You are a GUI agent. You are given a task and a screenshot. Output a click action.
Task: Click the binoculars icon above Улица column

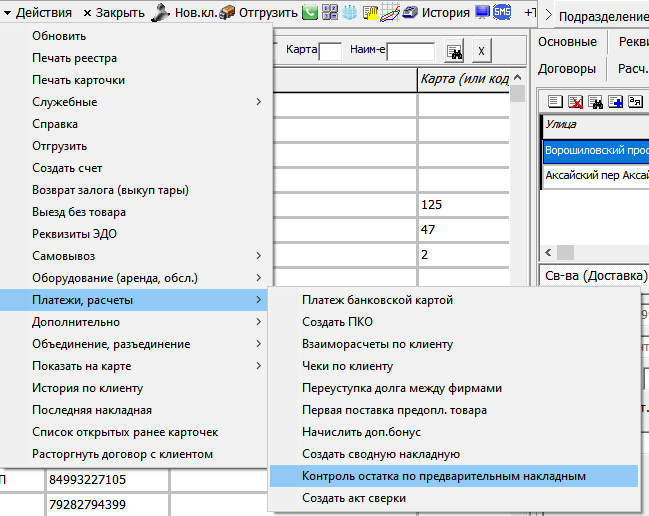596,101
